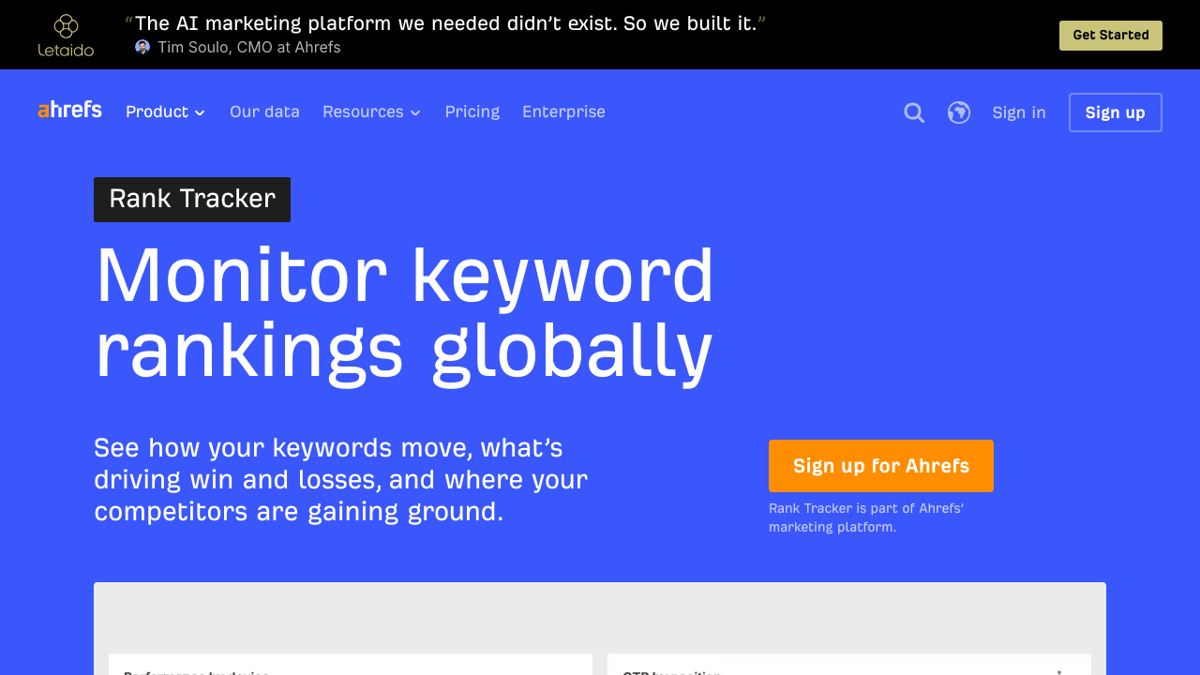Click the Get Started banner button
This screenshot has width=1200, height=675.
tap(1111, 35)
